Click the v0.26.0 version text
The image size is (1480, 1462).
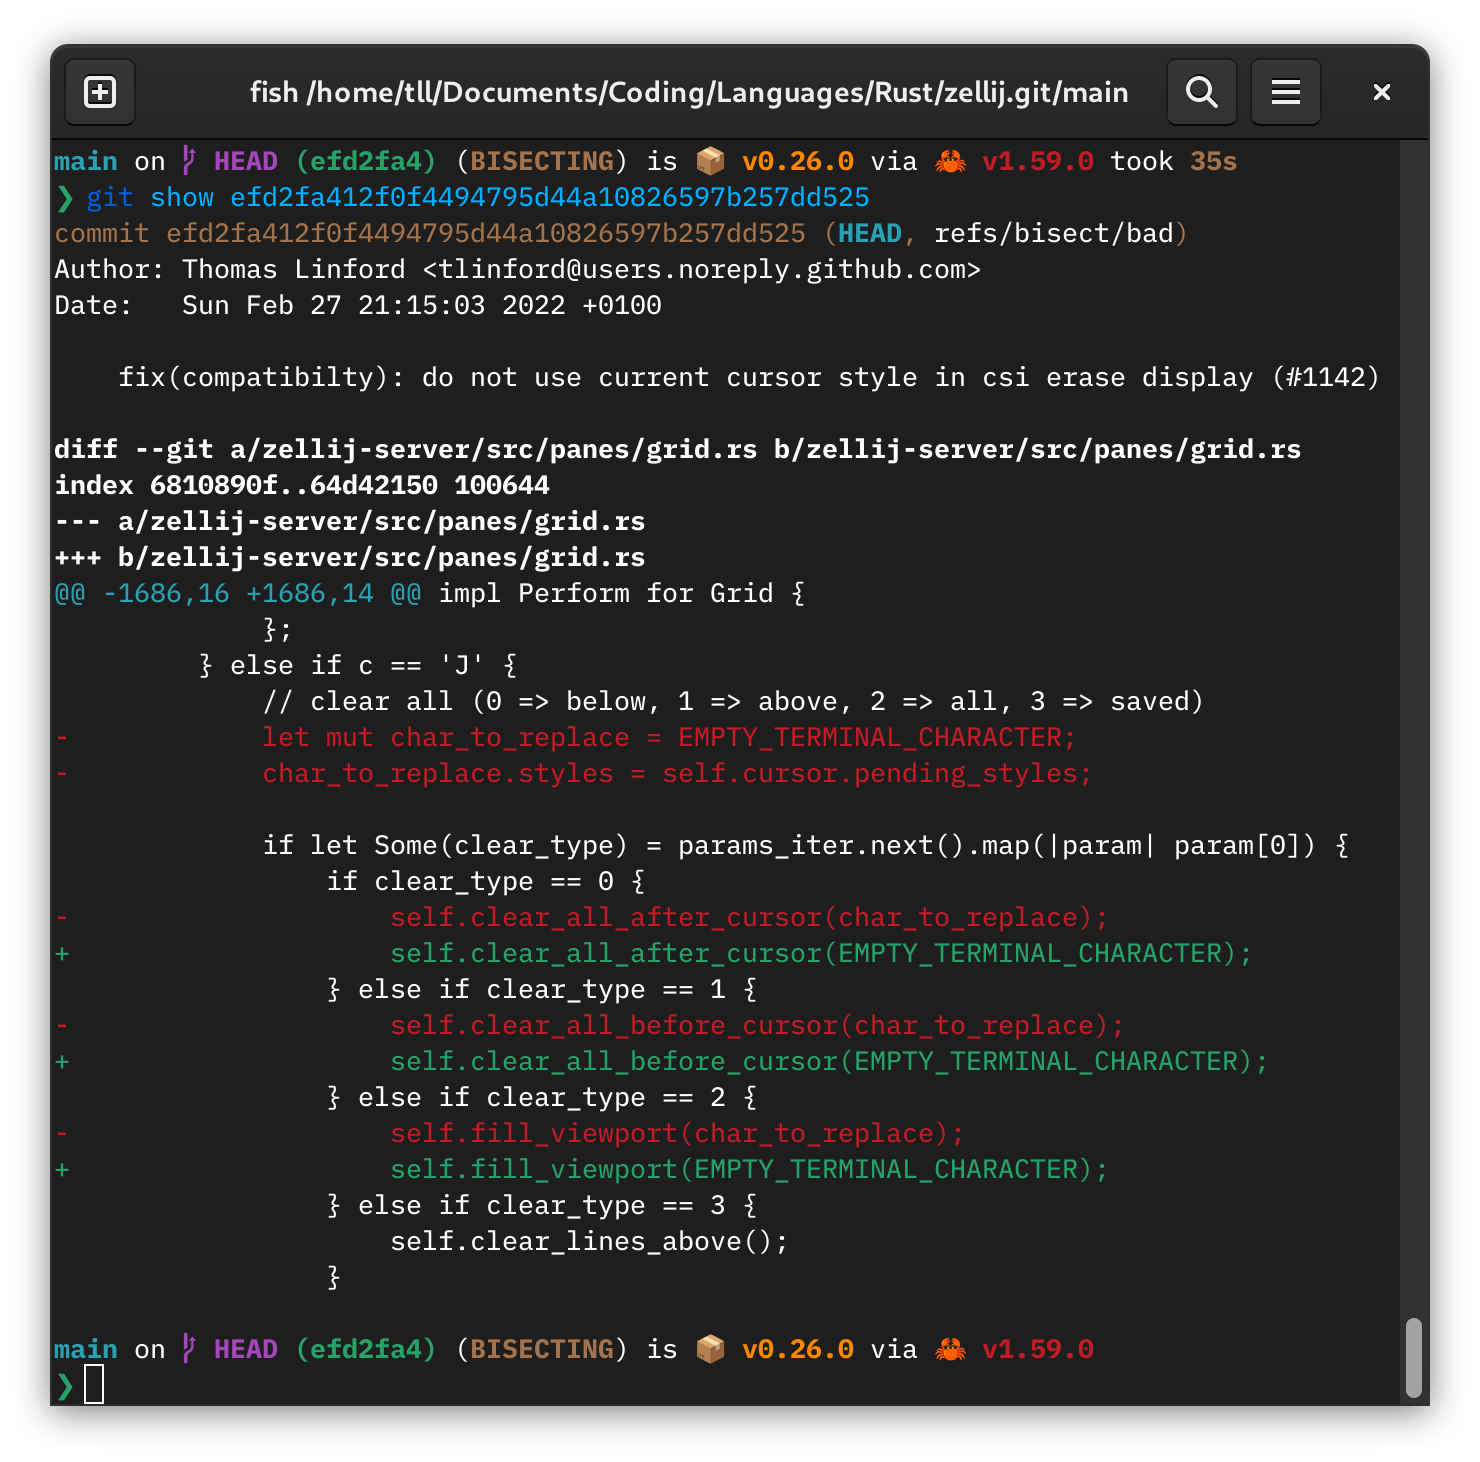coord(797,160)
